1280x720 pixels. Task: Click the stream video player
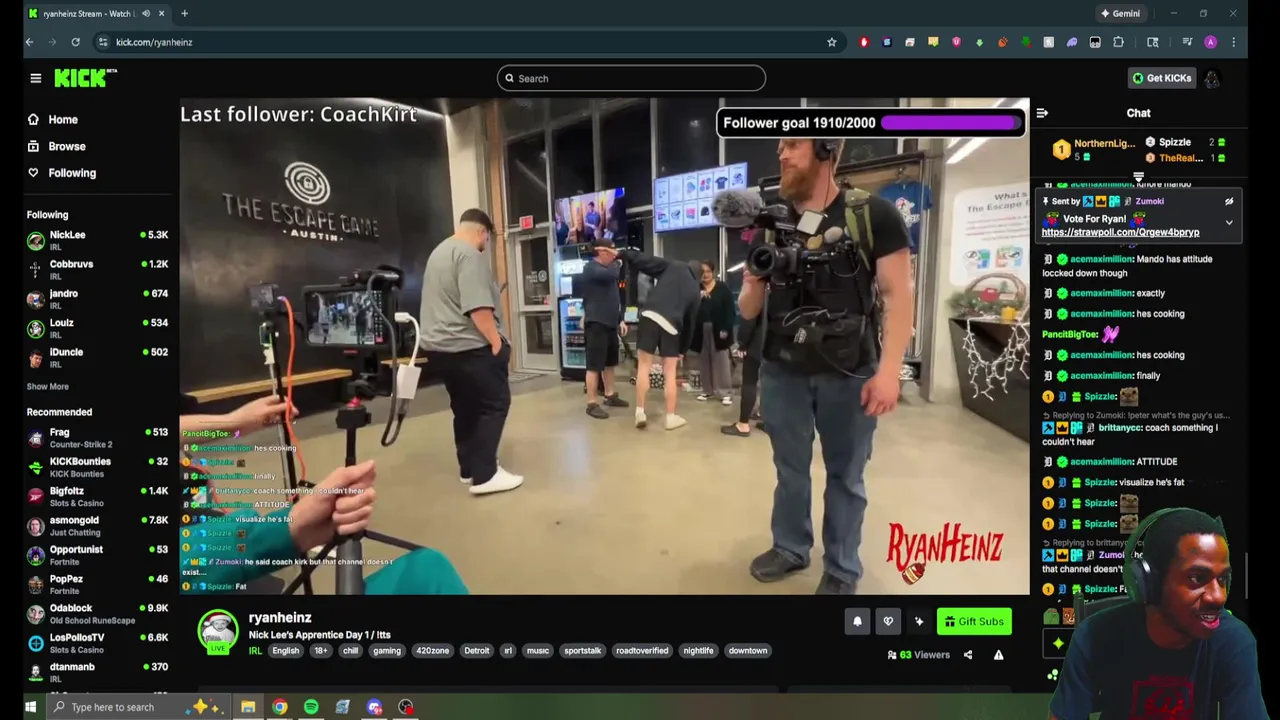click(x=604, y=346)
